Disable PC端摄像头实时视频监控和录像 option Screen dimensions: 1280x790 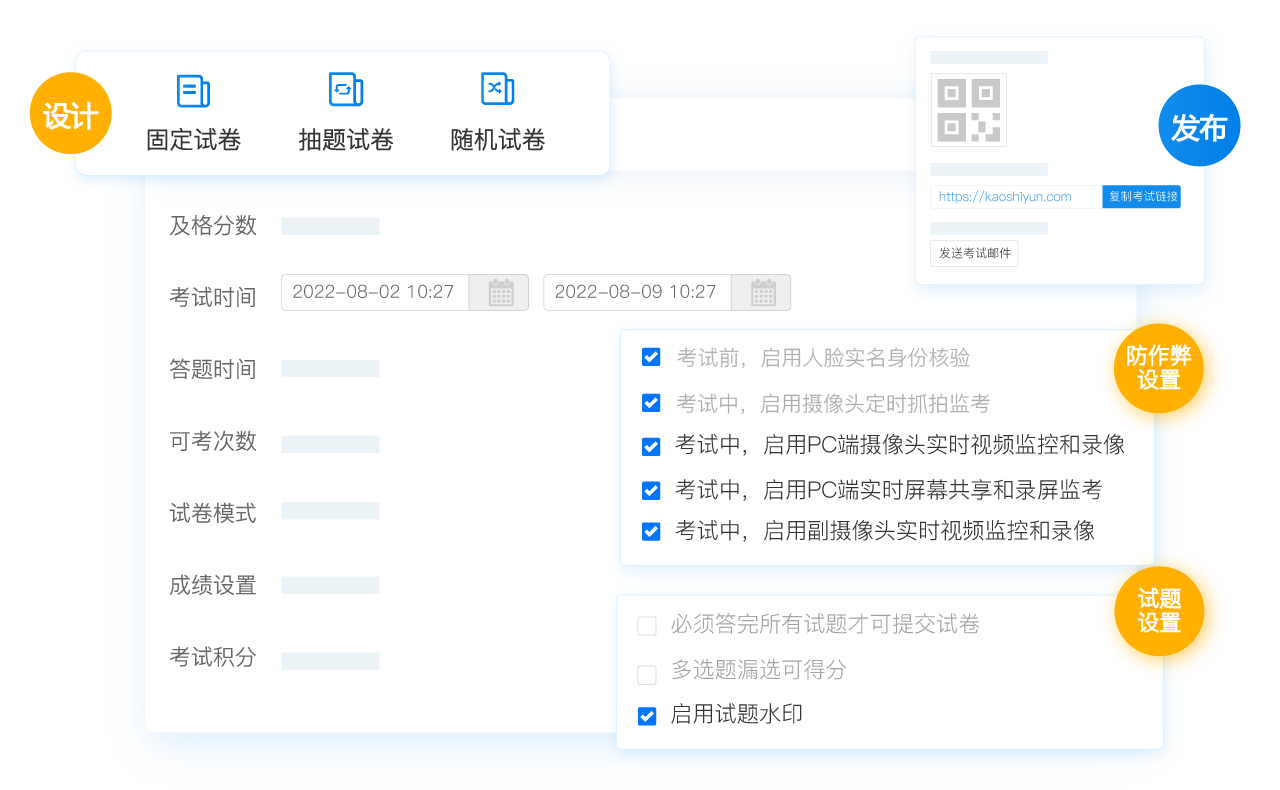(651, 446)
